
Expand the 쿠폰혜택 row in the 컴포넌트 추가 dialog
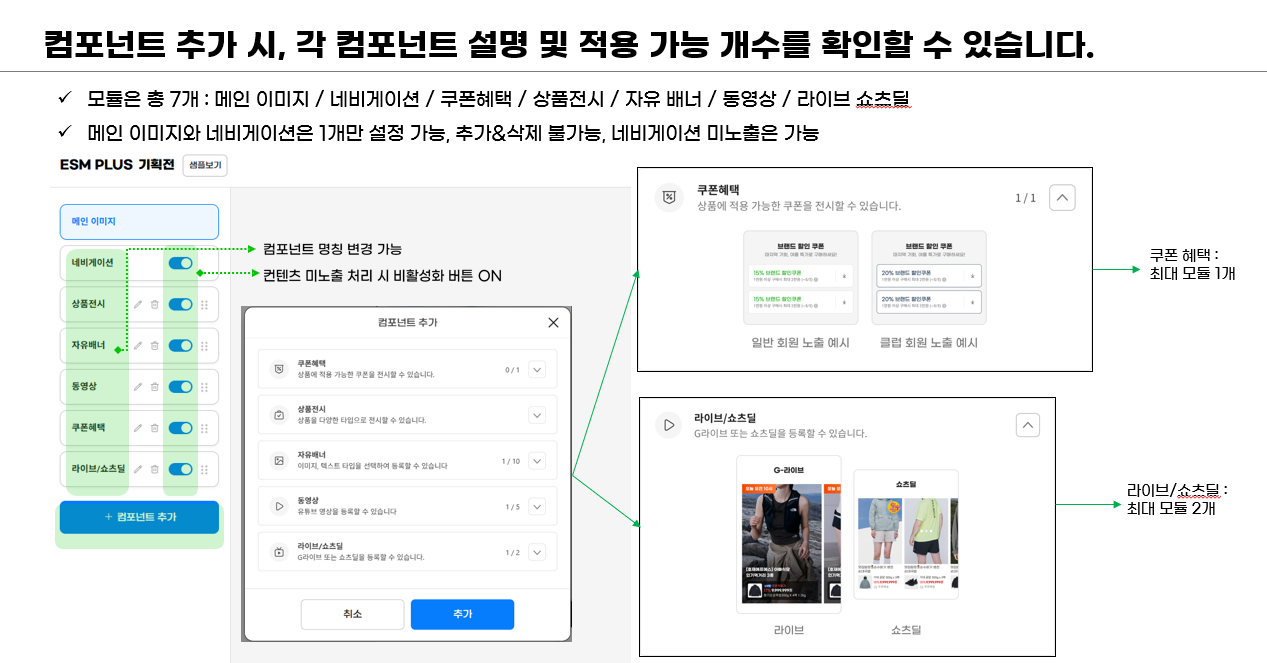coord(537,370)
